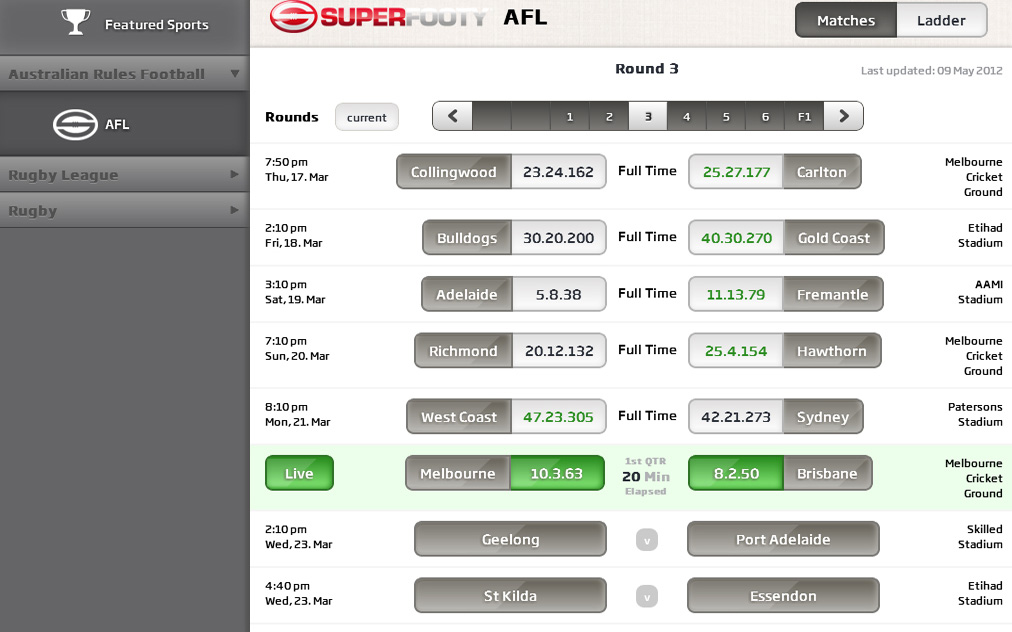Collapse the Australian Rules Football section
Screen dimensions: 1012x632
[x=125, y=74]
